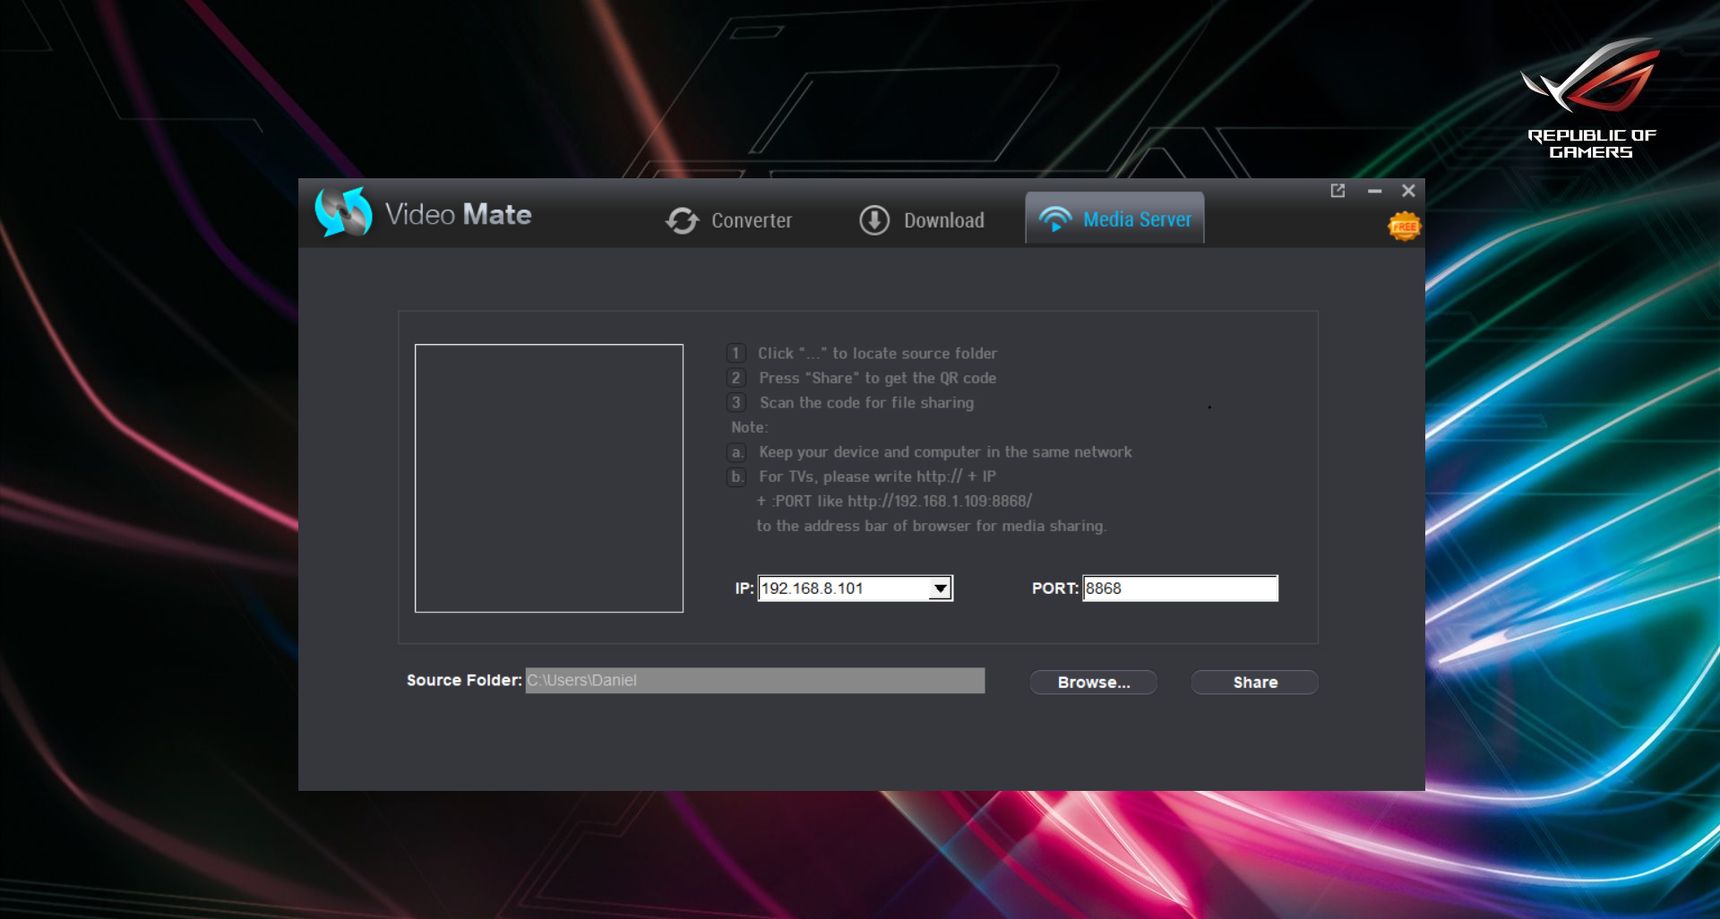This screenshot has width=1720, height=919.
Task: Click the Download arrow icon
Action: click(x=874, y=220)
